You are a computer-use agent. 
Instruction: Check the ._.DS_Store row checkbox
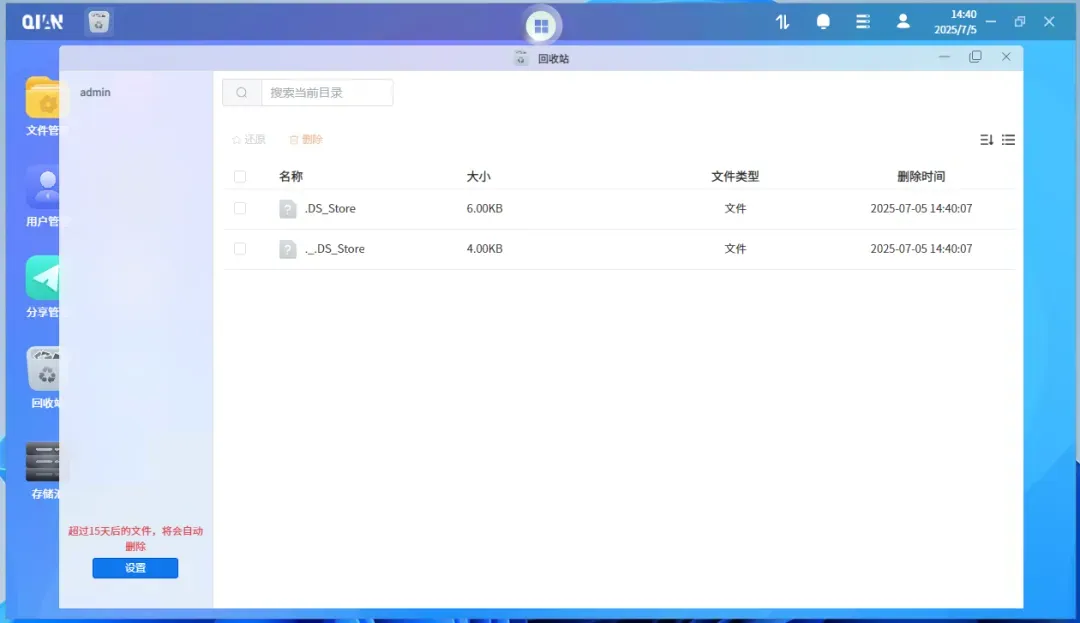point(240,249)
